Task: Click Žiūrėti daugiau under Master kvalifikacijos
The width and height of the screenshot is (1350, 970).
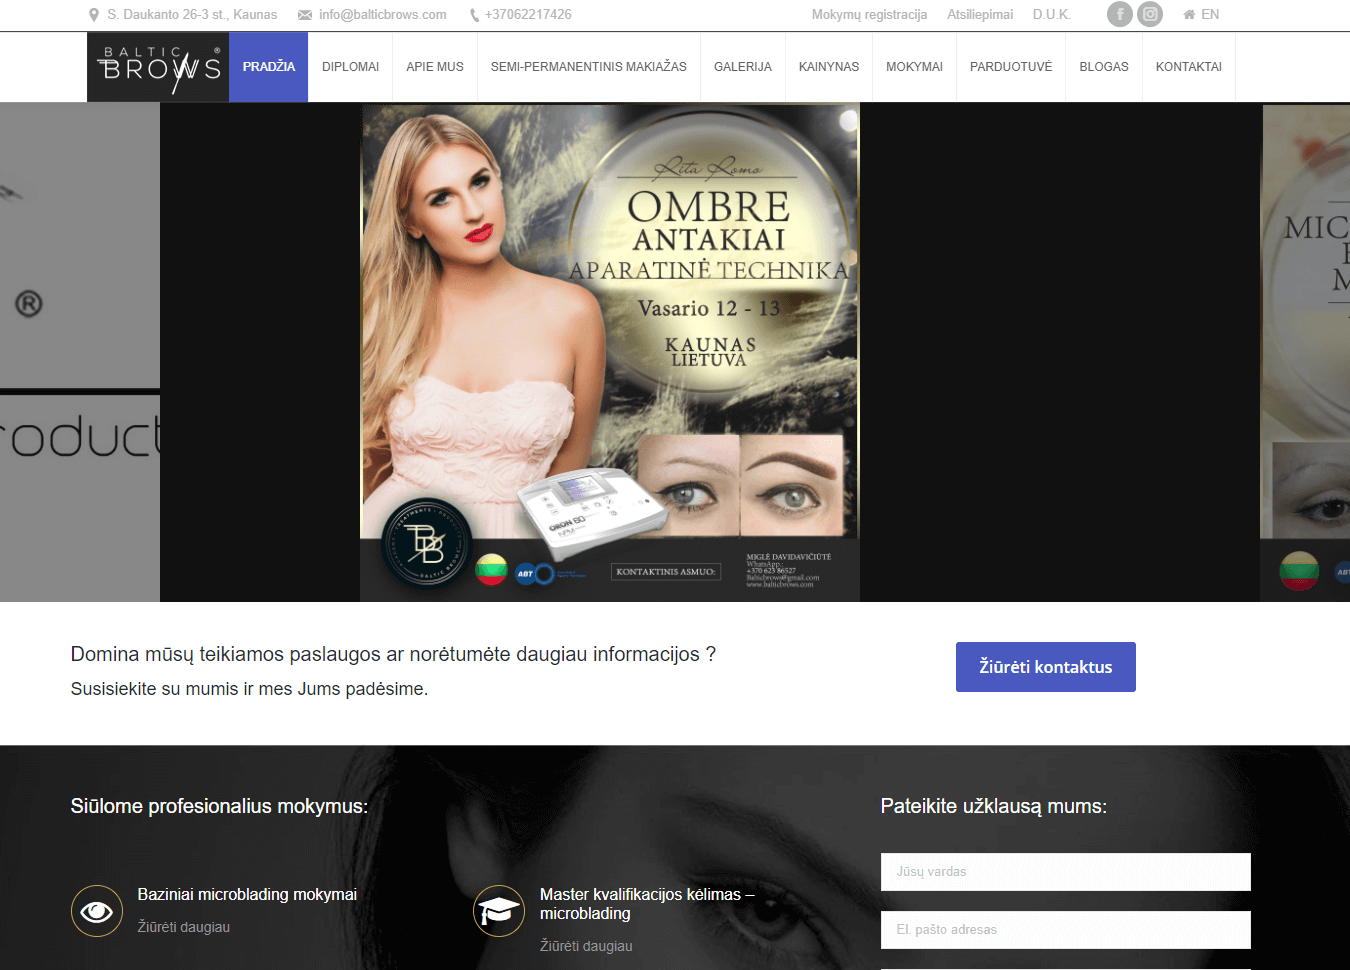Action: (x=586, y=946)
